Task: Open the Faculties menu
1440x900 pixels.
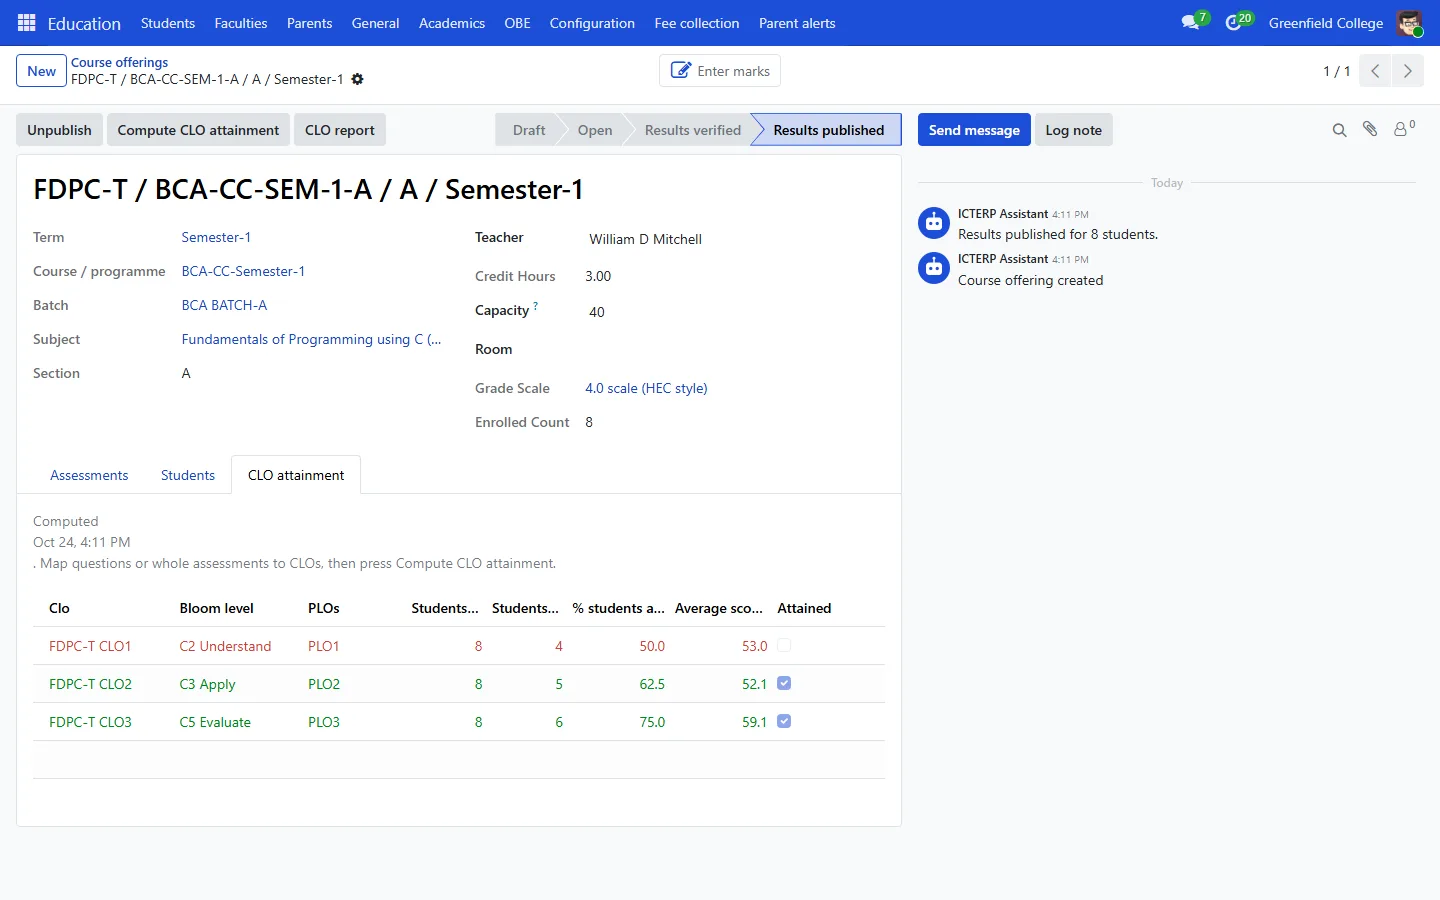Action: coord(241,23)
